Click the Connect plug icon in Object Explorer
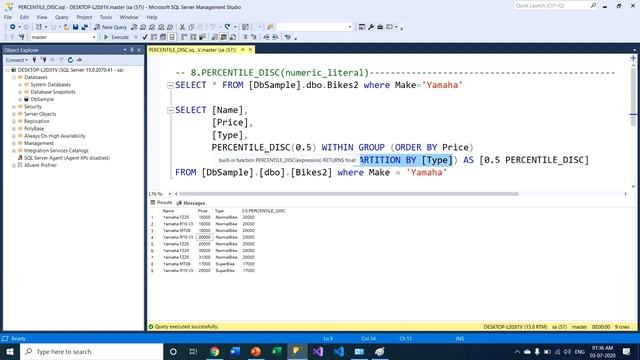This screenshot has height=360, width=640. coord(34,60)
